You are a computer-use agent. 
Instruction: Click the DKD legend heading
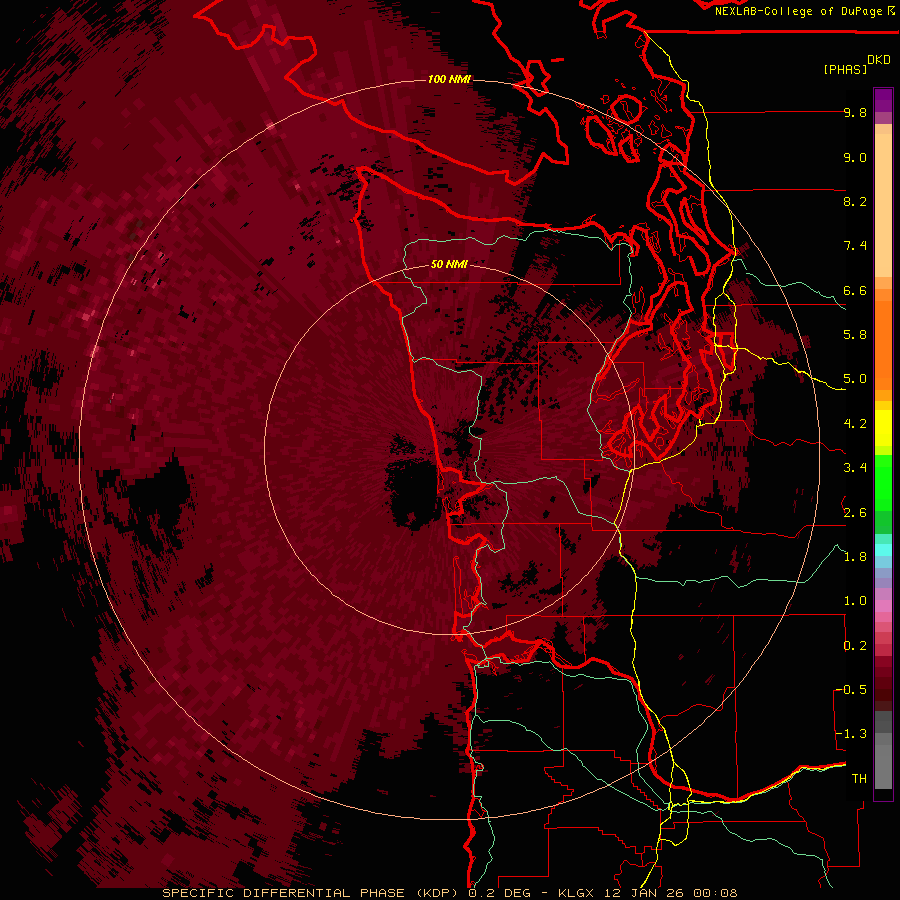[879, 60]
